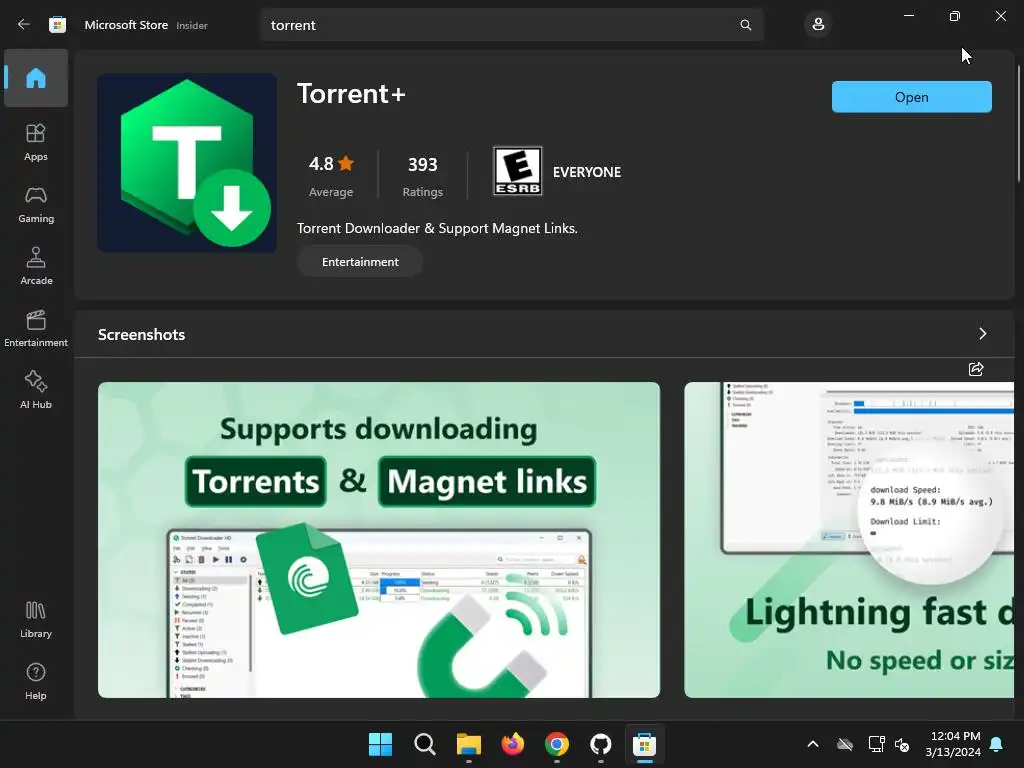Go to the Home section

pyautogui.click(x=36, y=78)
